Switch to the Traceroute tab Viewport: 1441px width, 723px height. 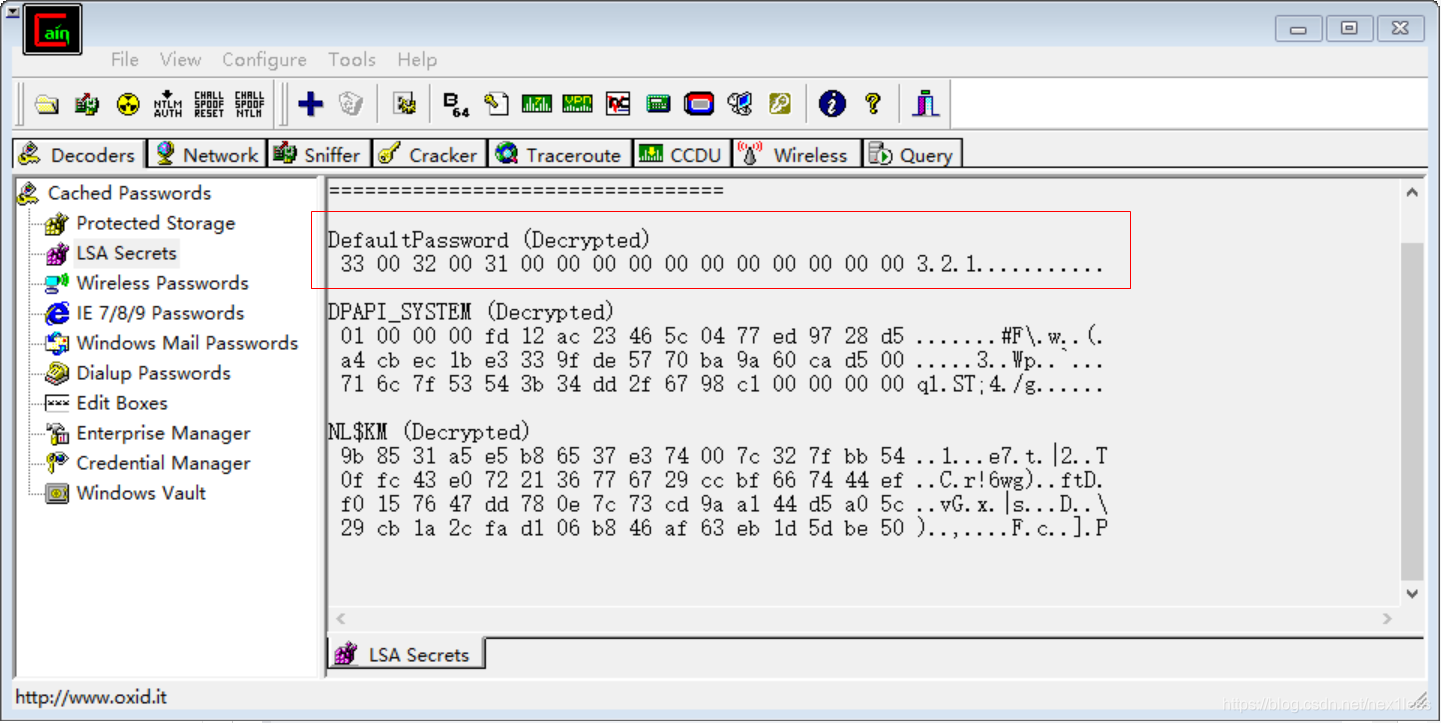point(559,154)
